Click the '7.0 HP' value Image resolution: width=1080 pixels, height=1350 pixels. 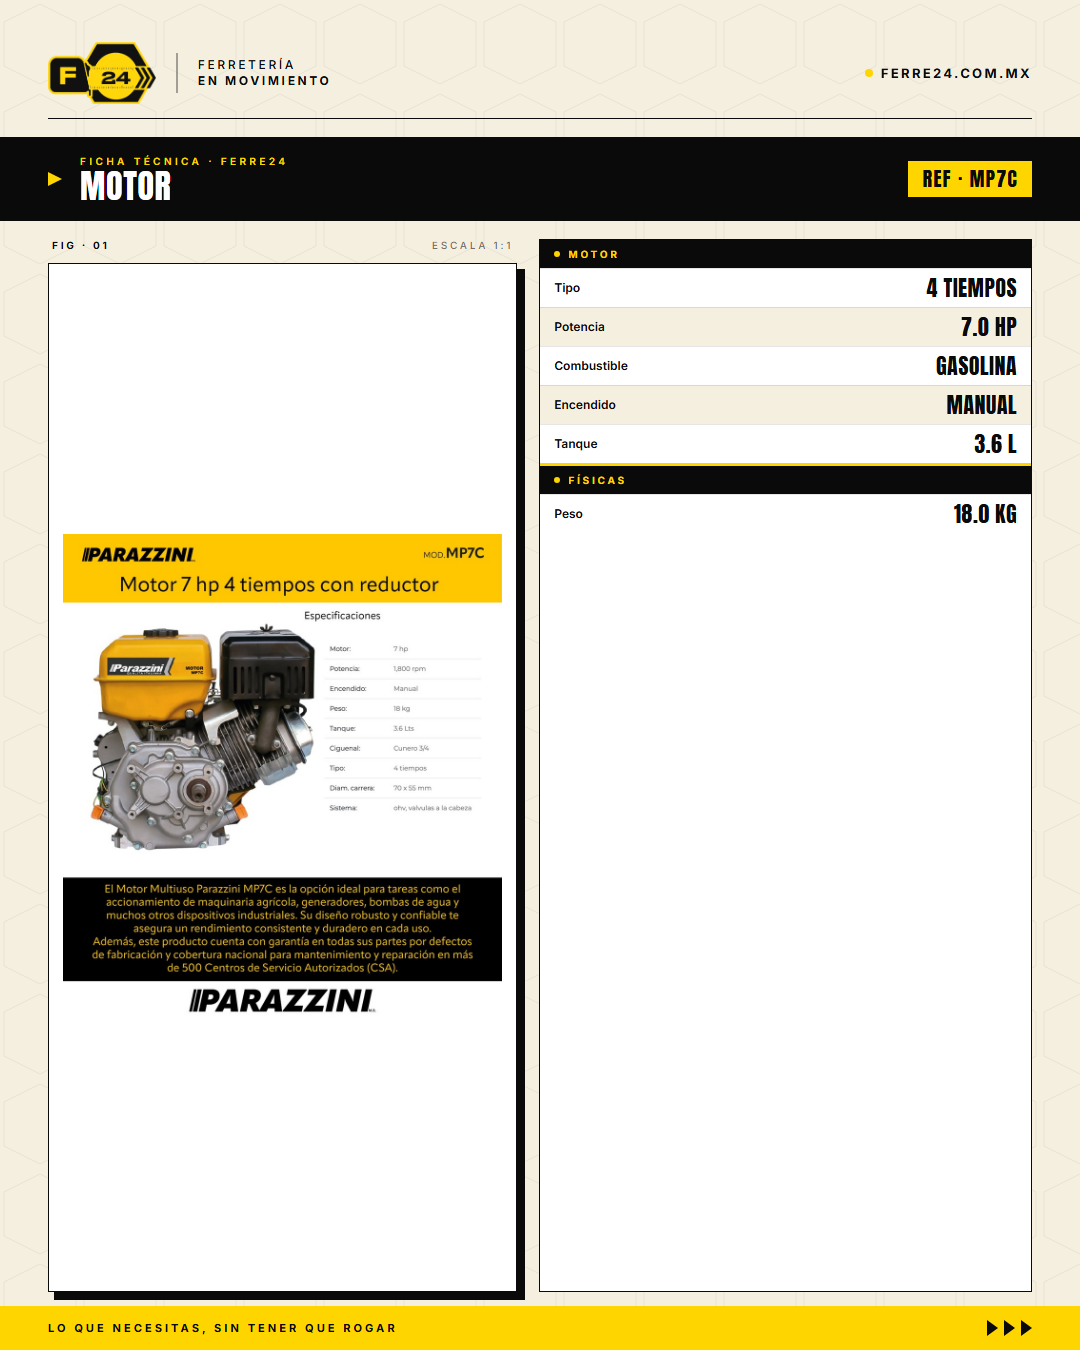(989, 327)
